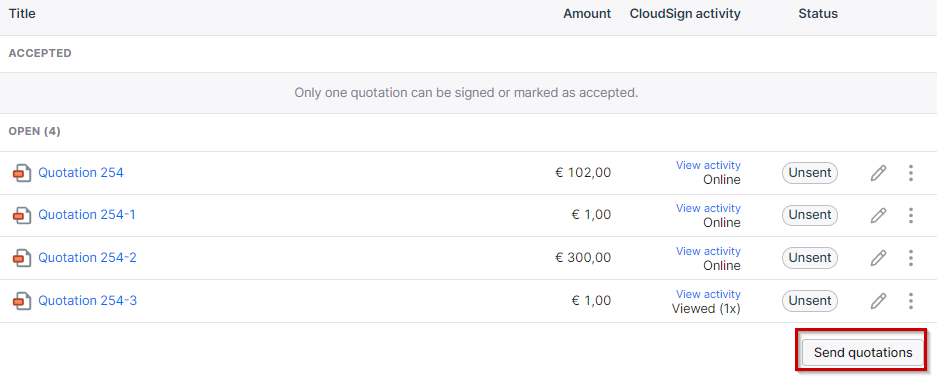This screenshot has width=937, height=379.
Task: Click the document icon beside Quotation 254
Action: point(22,173)
